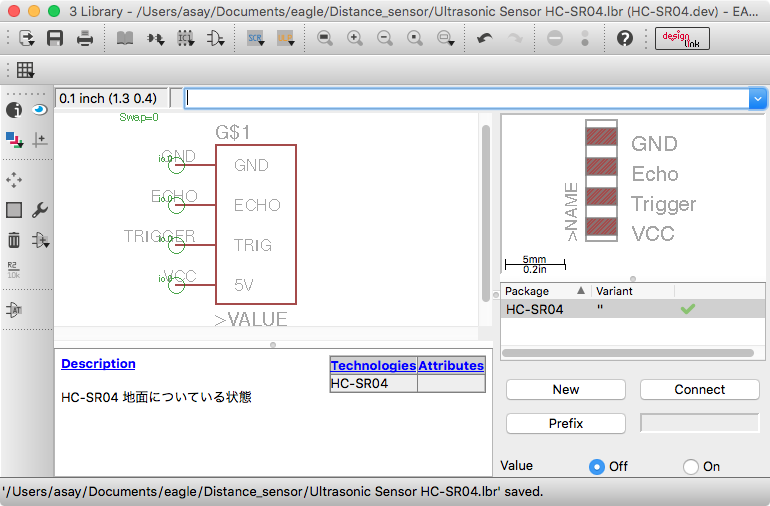
Task: Open the Zoom select dropdown icon
Action: point(445,38)
